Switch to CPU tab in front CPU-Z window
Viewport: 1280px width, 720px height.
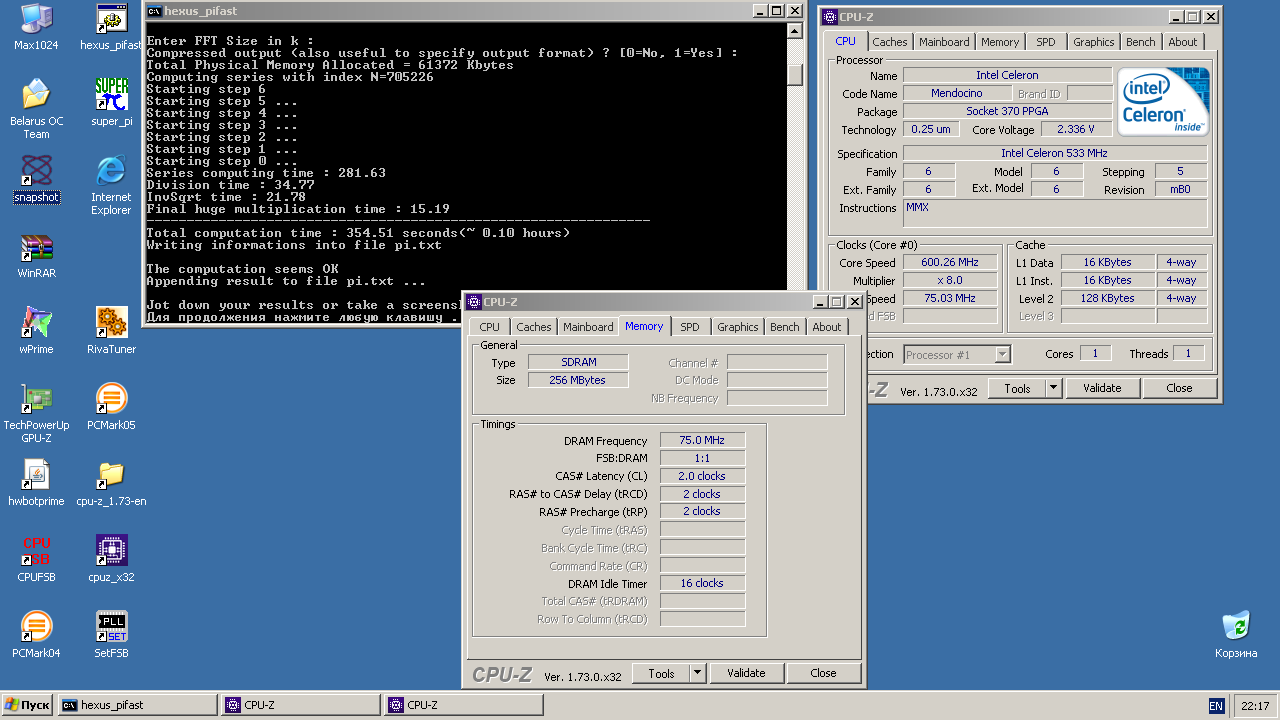tap(490, 327)
